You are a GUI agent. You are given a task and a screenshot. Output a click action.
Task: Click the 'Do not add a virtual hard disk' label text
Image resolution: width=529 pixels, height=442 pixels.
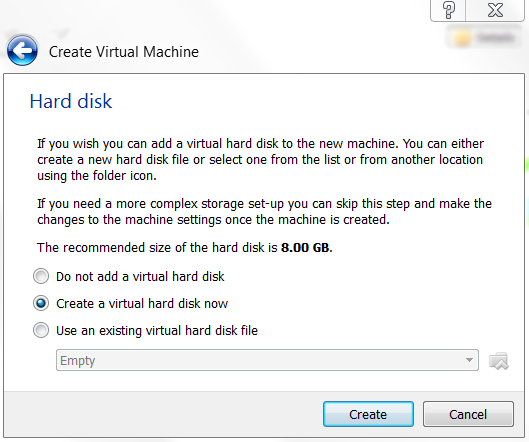[x=140, y=277]
